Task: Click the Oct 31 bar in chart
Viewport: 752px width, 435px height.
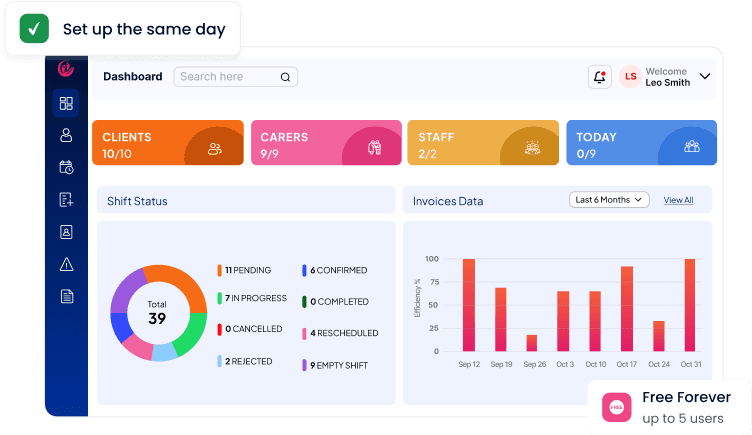Action: coord(690,305)
